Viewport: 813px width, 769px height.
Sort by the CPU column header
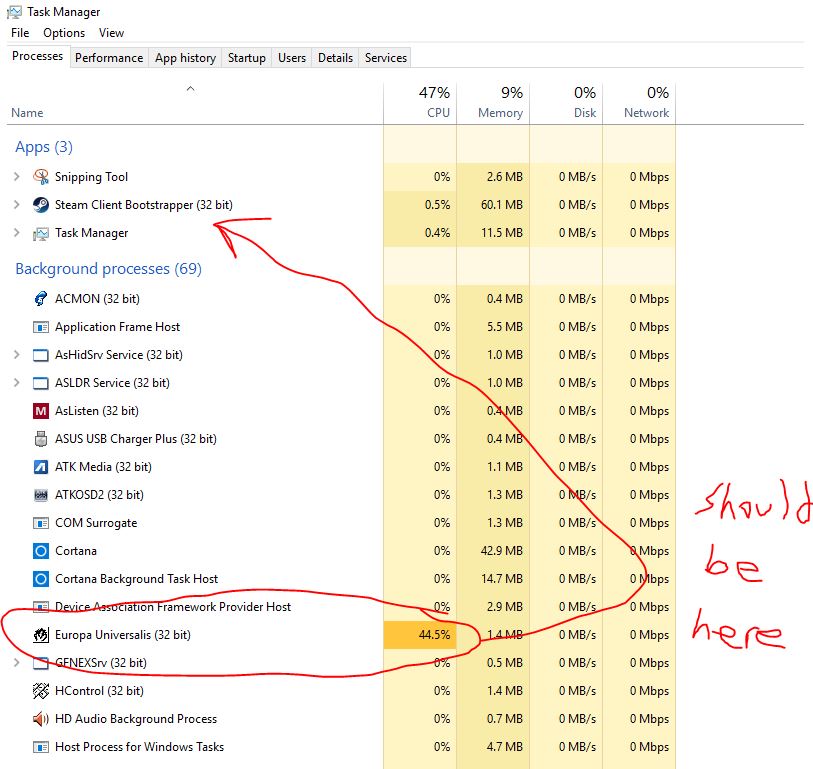coord(420,104)
